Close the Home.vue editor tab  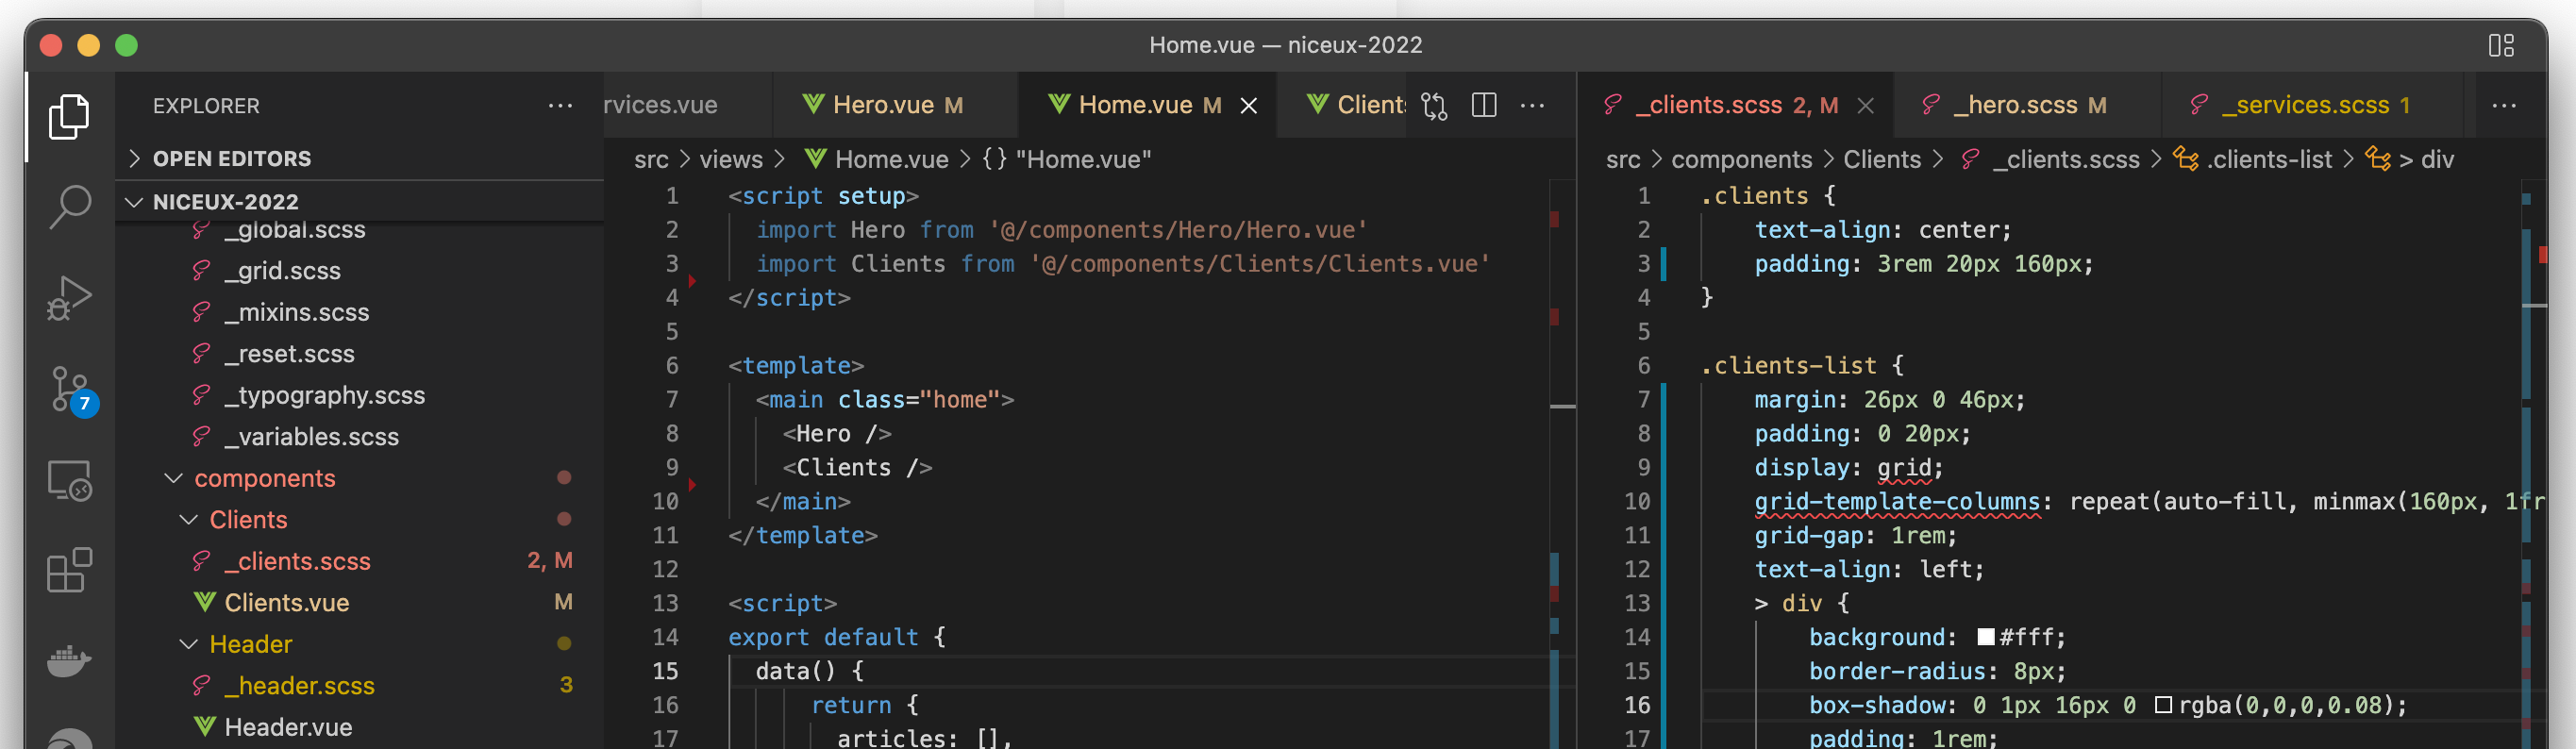point(1248,106)
